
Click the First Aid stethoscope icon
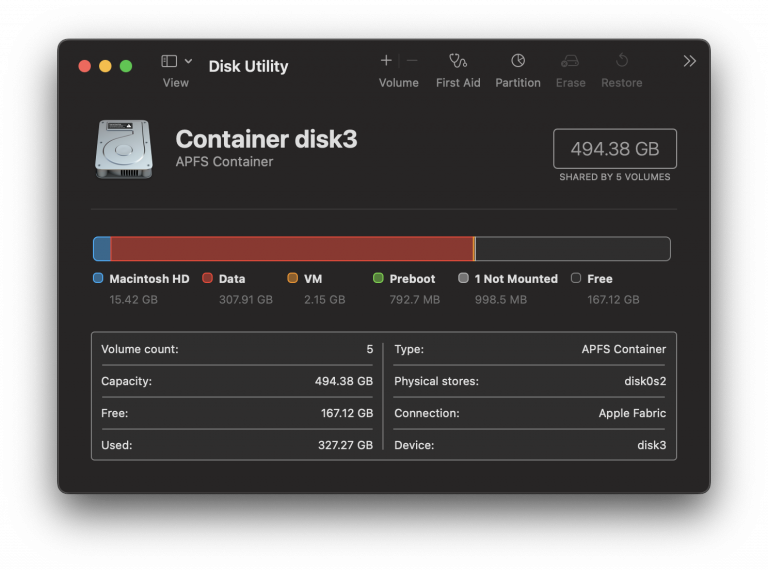pos(458,61)
